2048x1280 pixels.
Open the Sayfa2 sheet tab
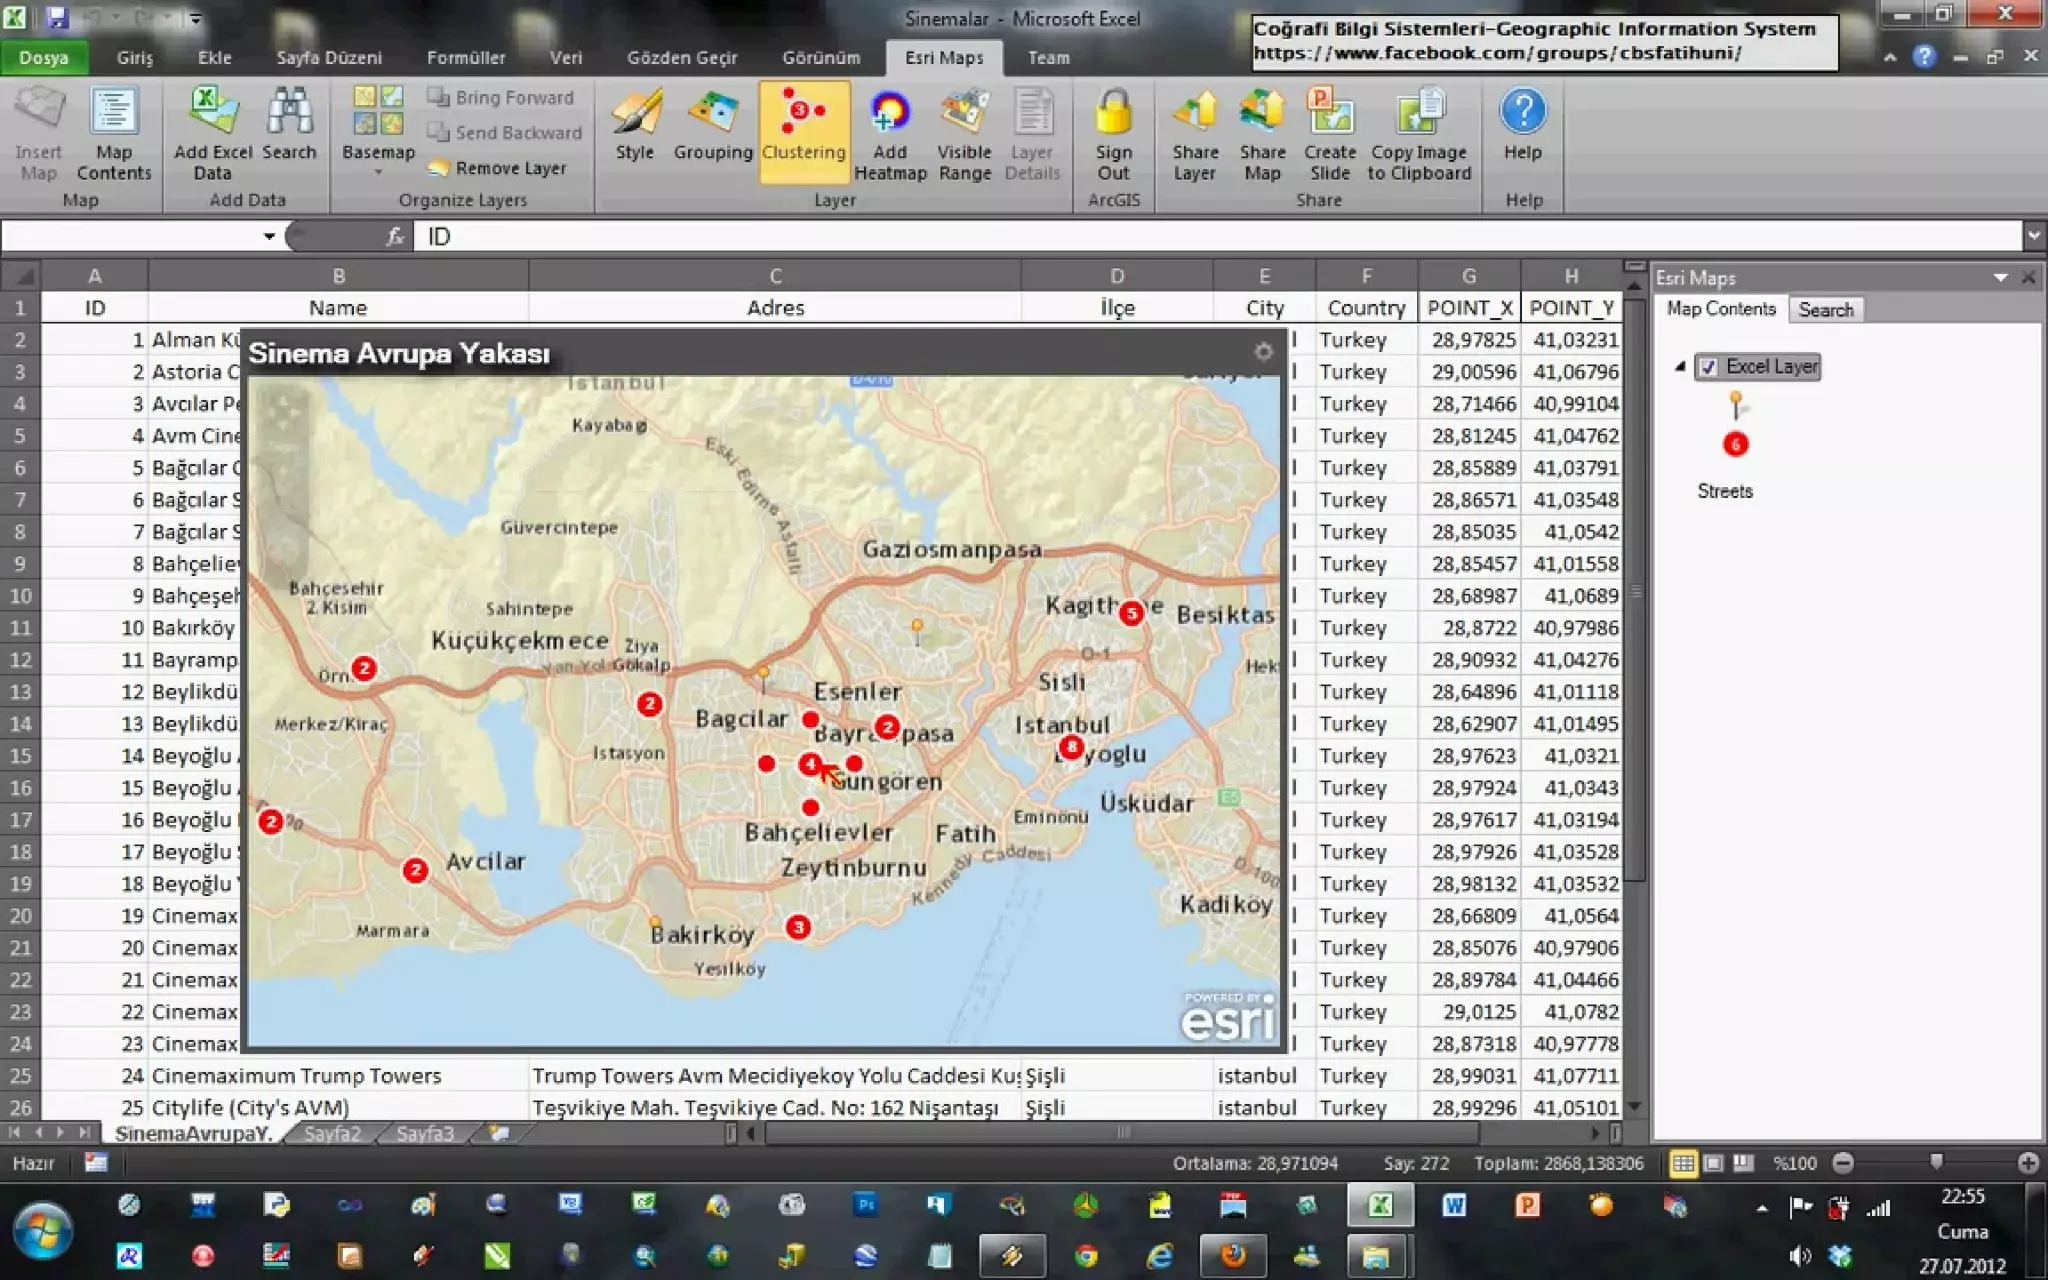[x=332, y=1133]
